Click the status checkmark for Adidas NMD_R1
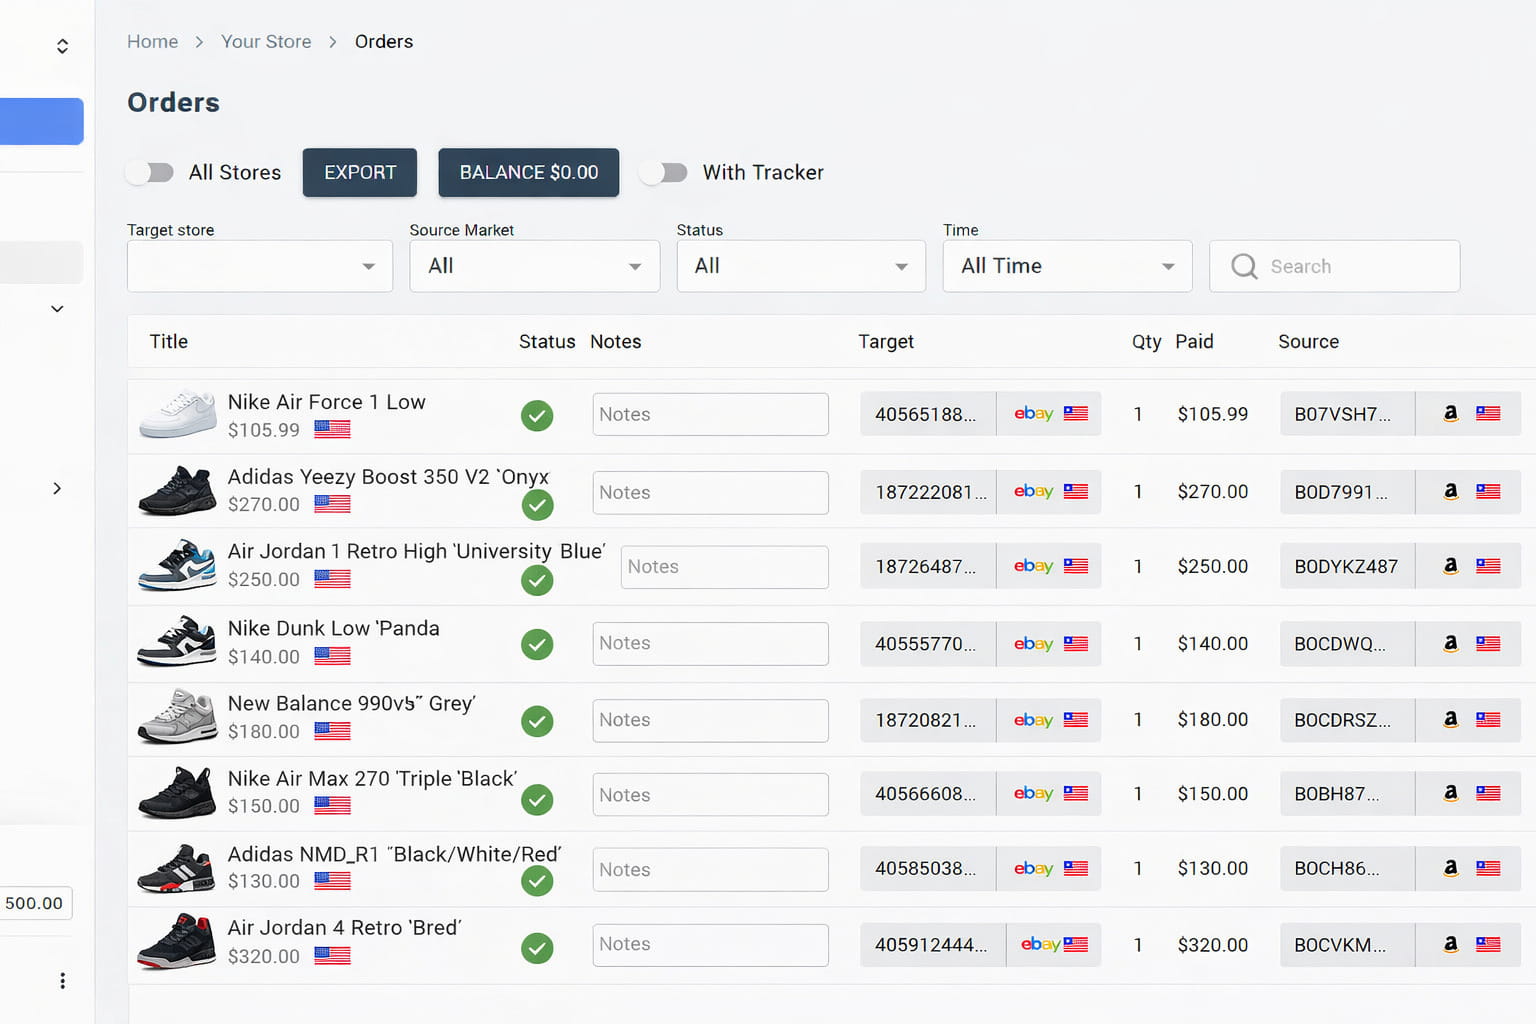Screen dimensions: 1536x1024 (537, 880)
